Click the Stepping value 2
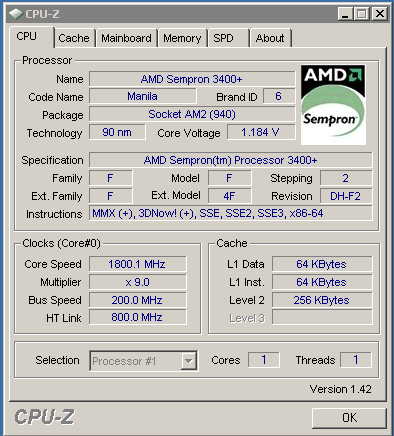The image size is (394, 436). (346, 178)
